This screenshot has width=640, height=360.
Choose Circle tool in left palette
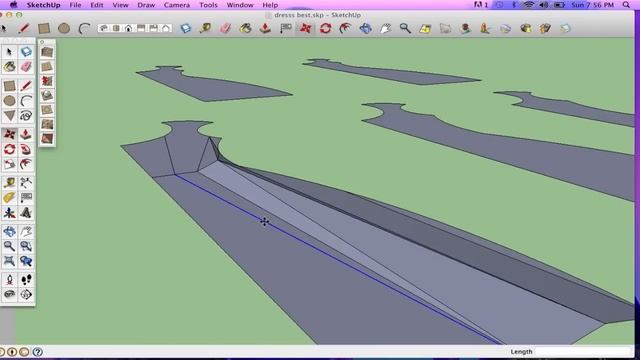9,100
